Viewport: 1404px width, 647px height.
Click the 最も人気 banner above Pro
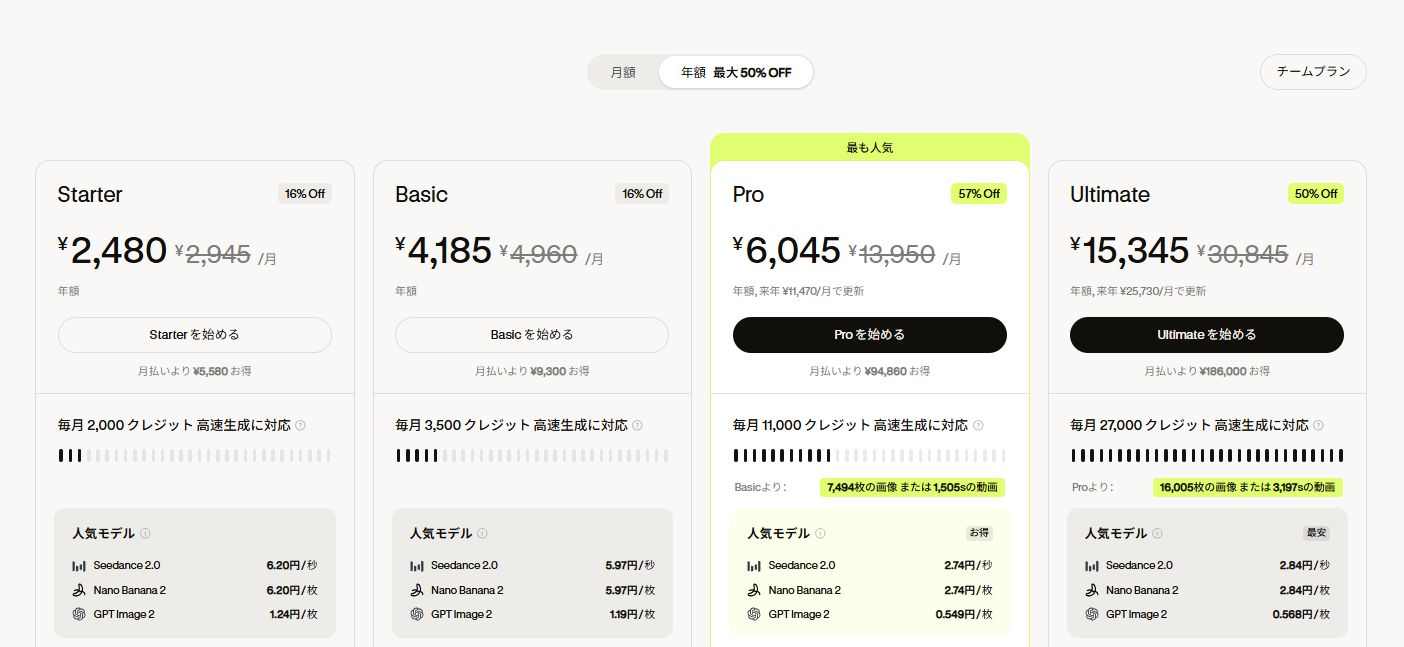870,147
